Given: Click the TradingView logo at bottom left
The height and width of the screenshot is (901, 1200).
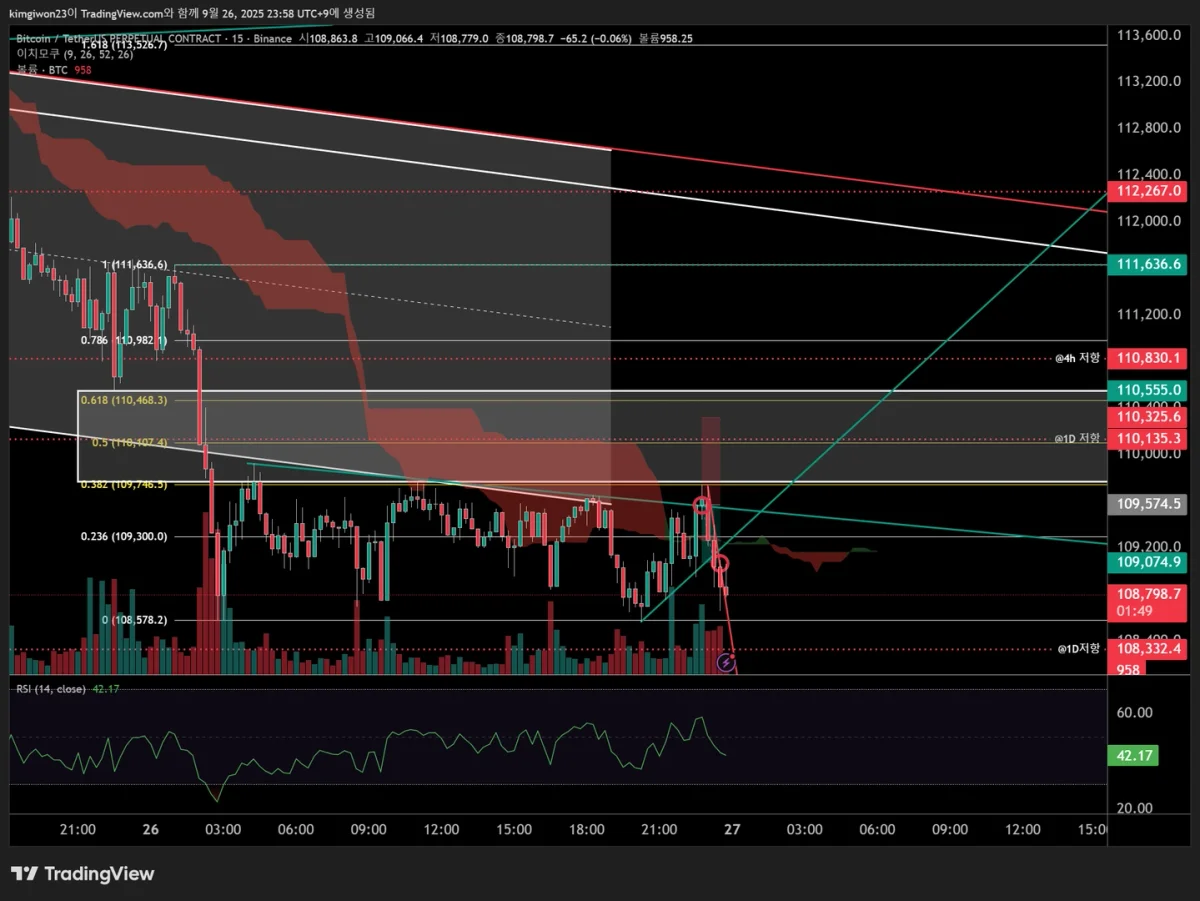Looking at the screenshot, I should (x=83, y=874).
